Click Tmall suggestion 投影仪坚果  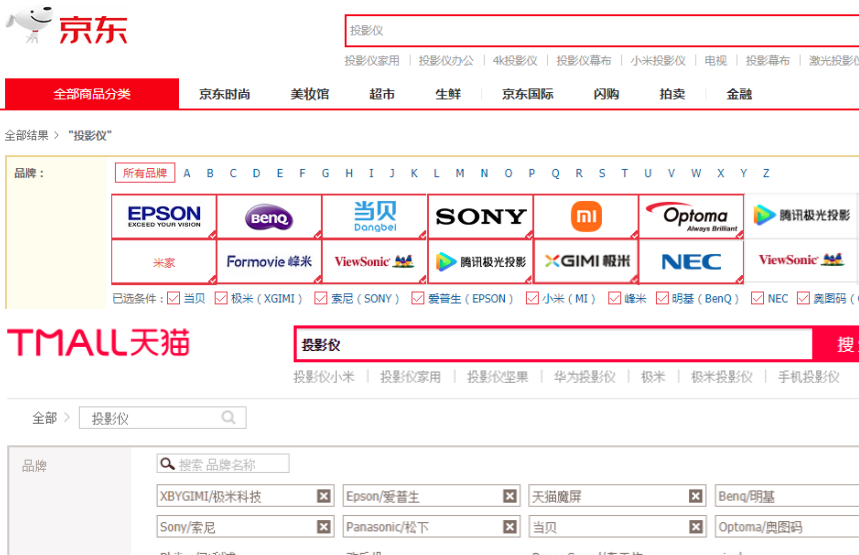497,377
